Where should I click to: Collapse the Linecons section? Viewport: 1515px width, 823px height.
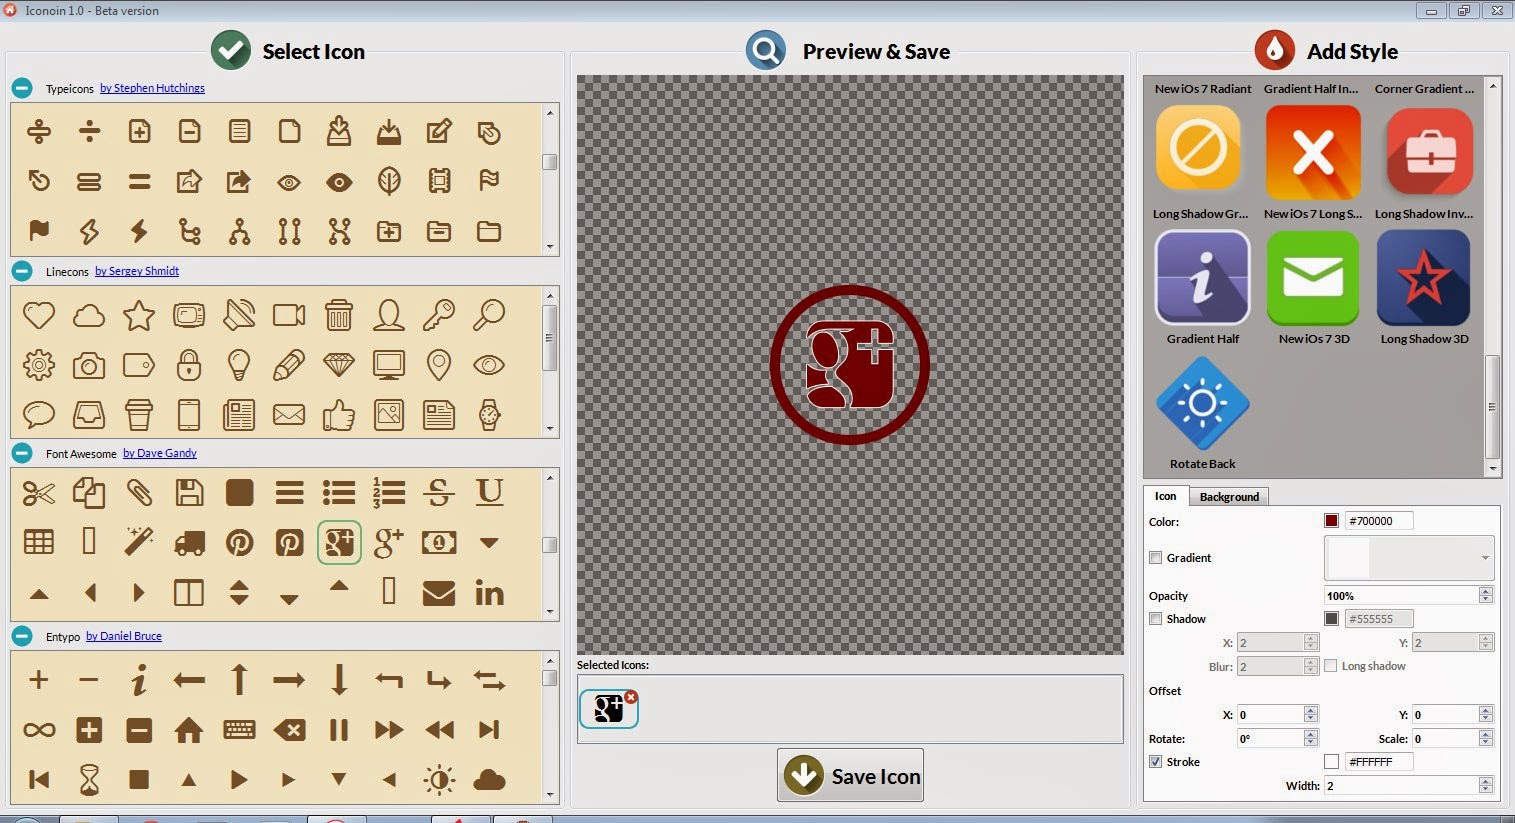pyautogui.click(x=22, y=271)
